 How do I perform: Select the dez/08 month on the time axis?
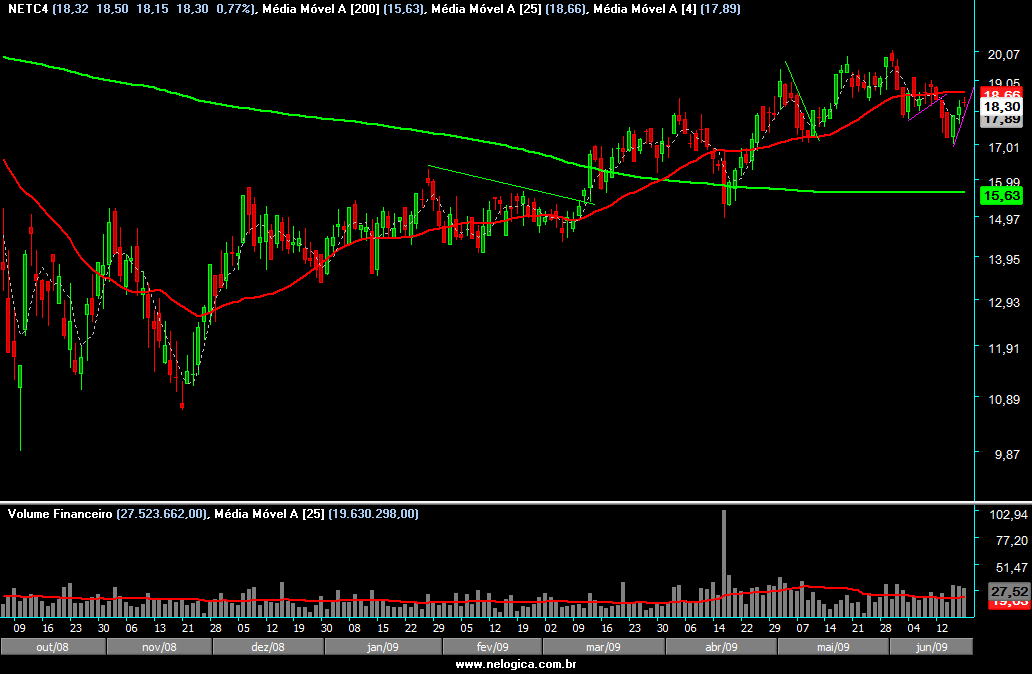coord(268,647)
